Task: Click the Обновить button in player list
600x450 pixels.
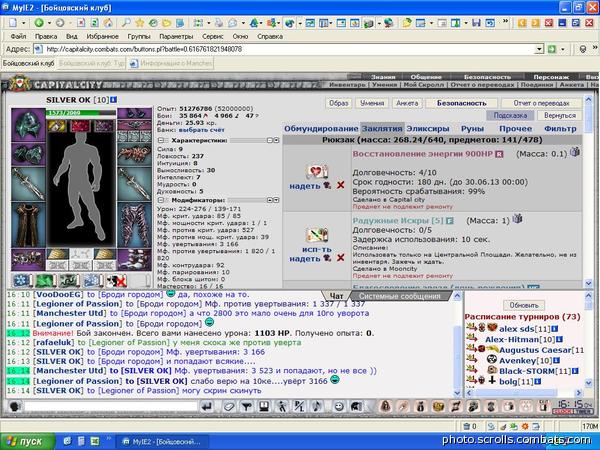Action: (524, 305)
